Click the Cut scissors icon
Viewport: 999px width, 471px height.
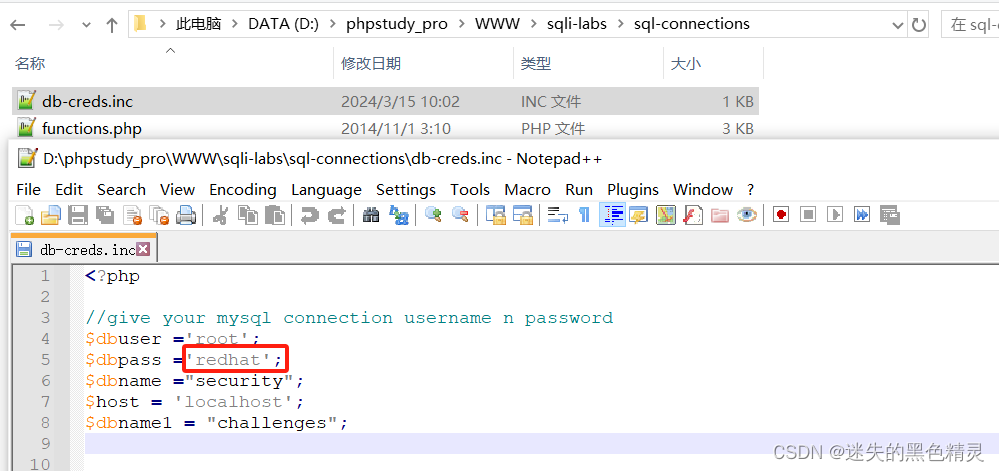tap(221, 214)
